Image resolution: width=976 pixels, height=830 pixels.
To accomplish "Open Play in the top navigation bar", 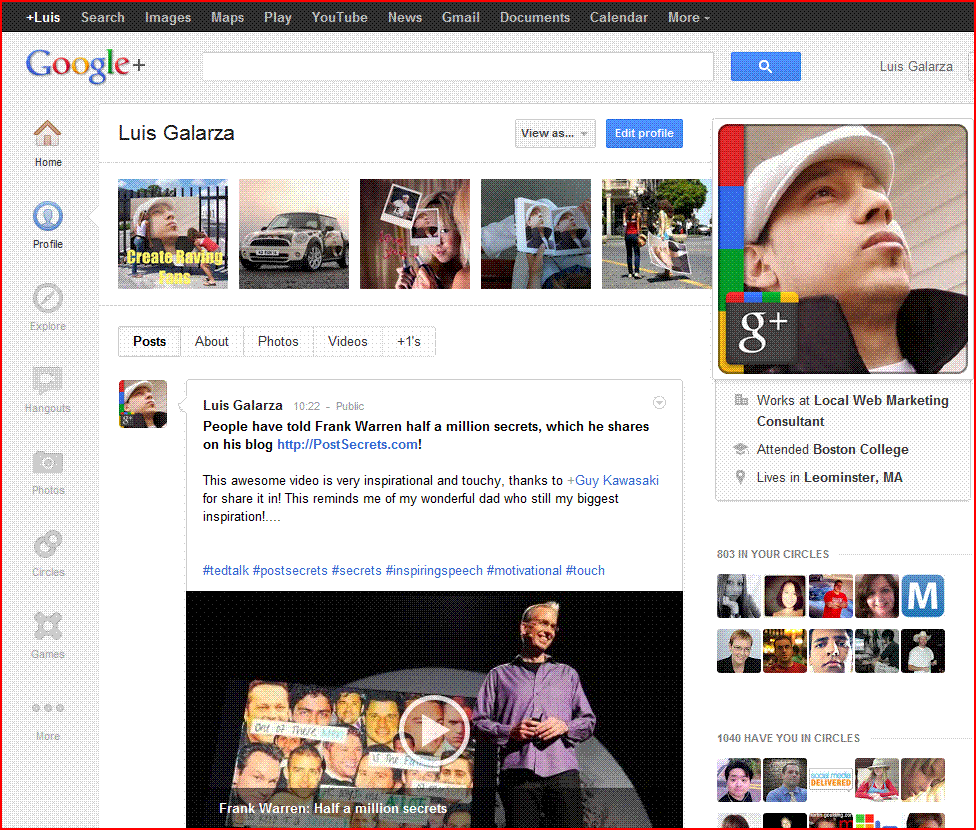I will tap(278, 17).
